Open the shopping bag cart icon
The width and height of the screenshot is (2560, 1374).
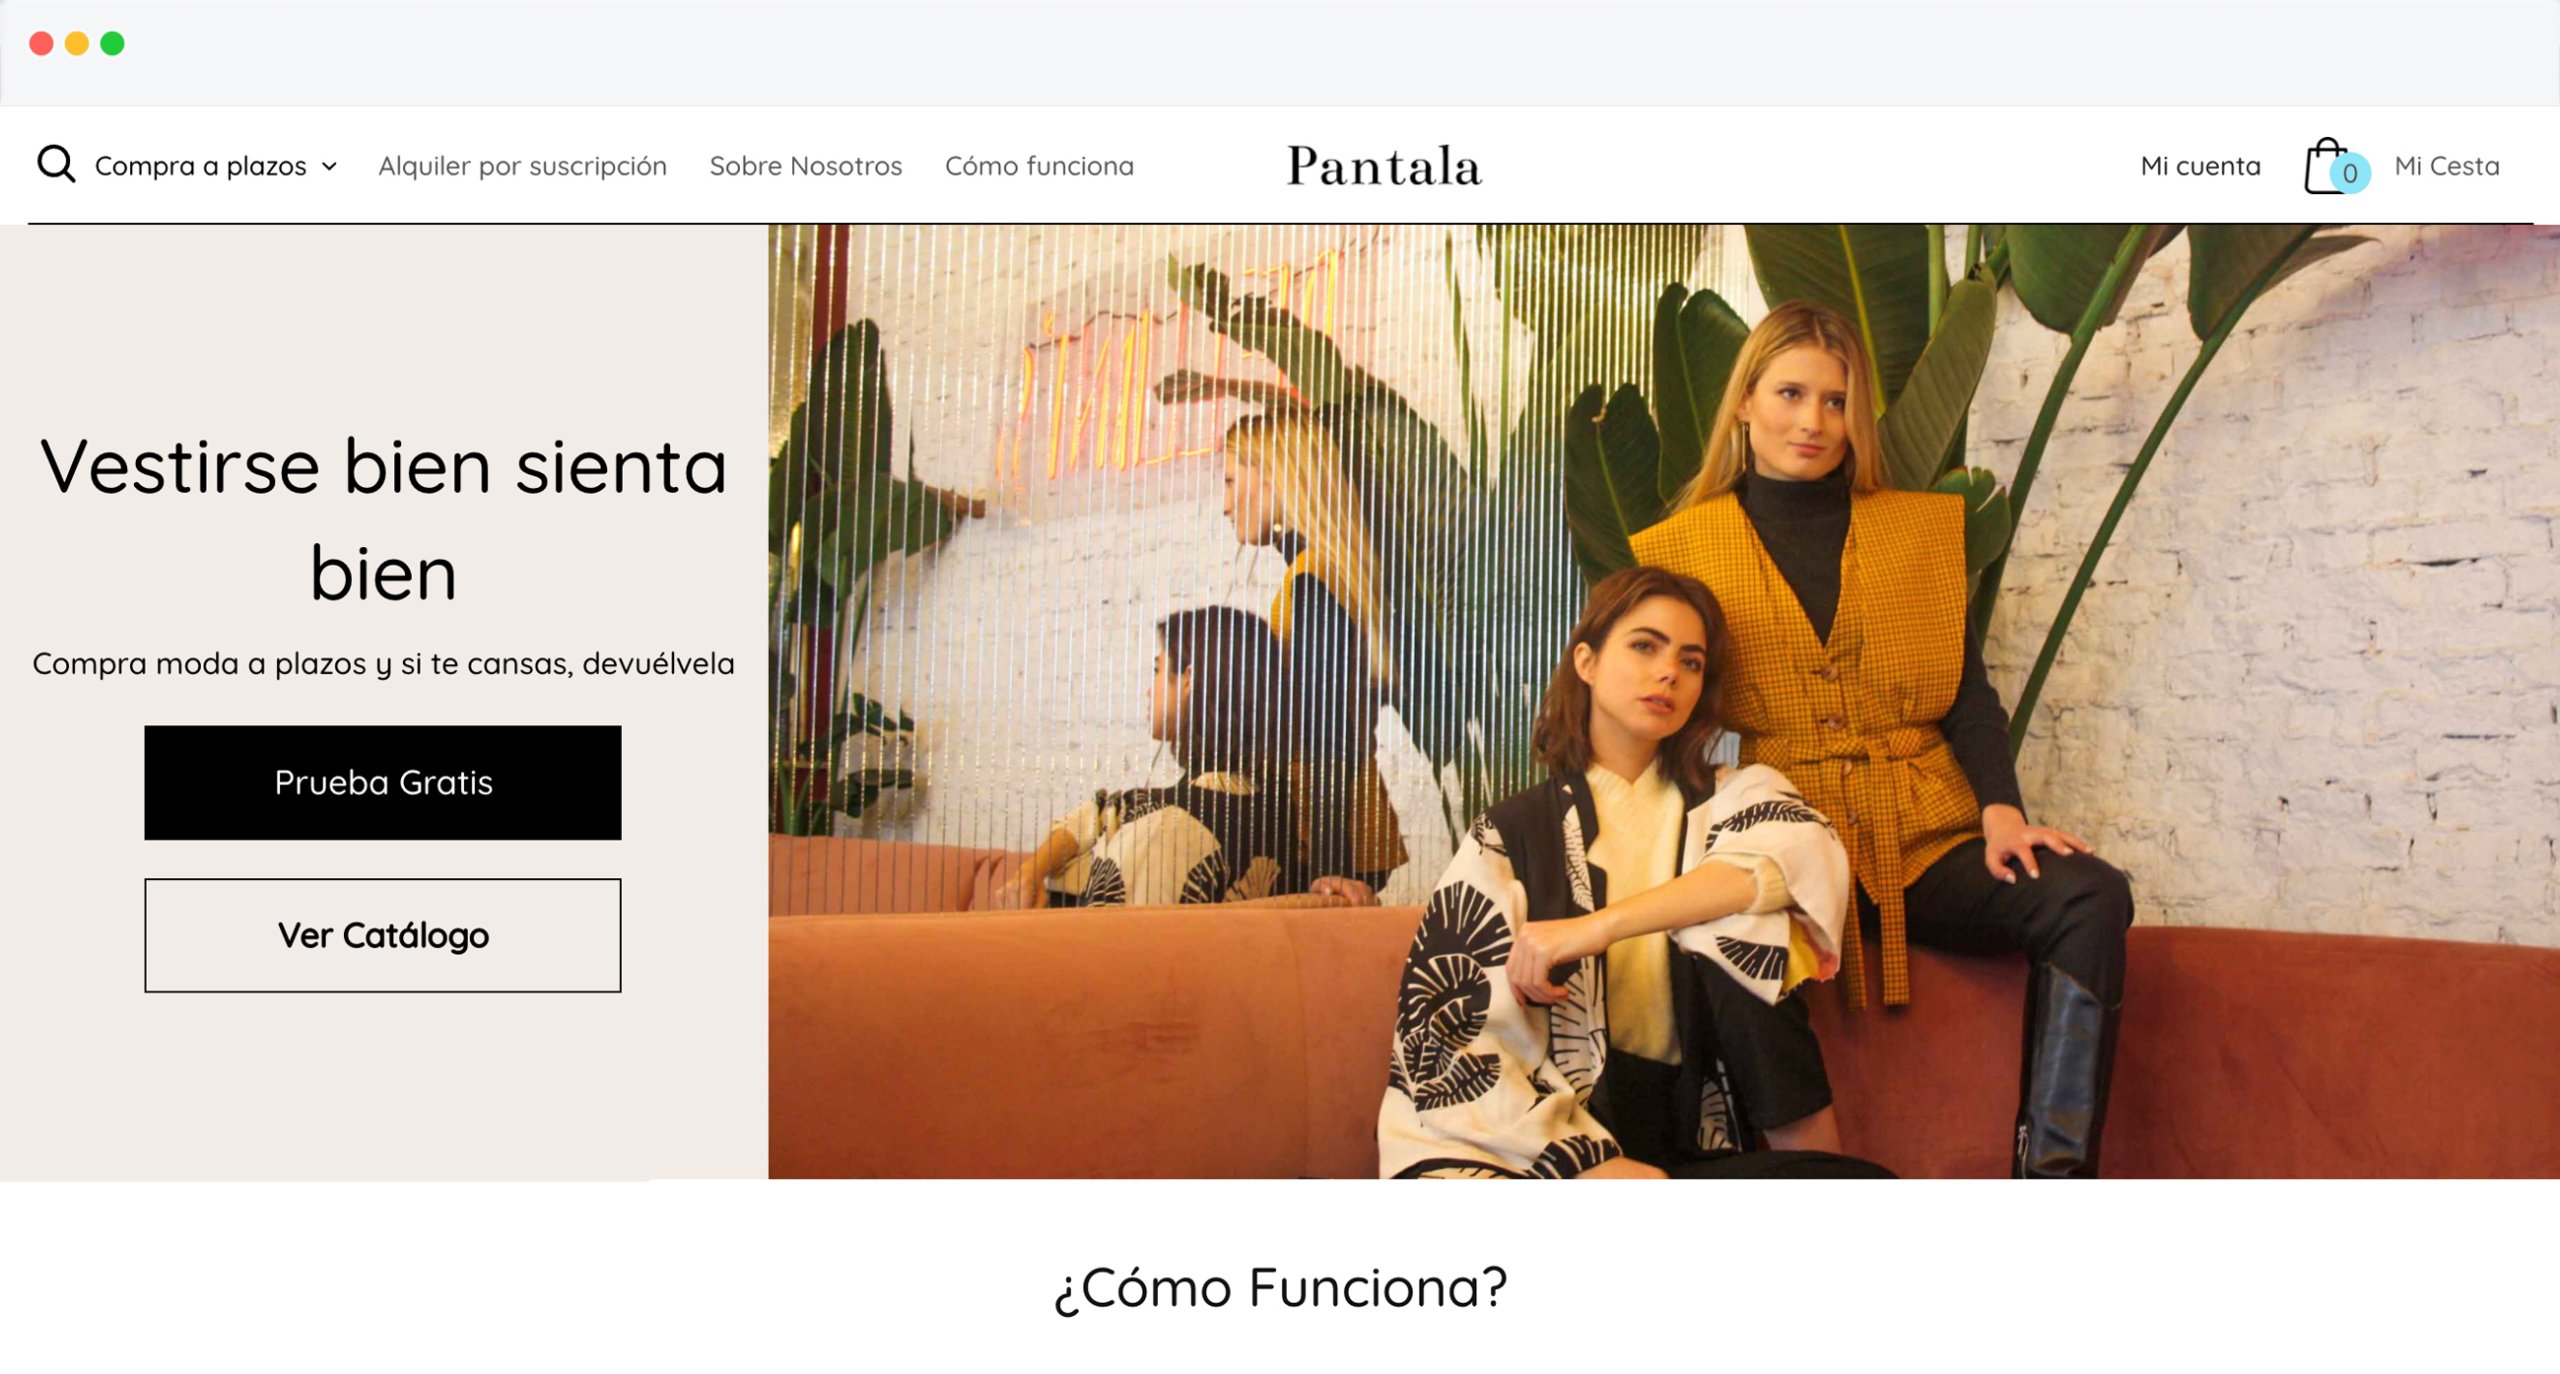pyautogui.click(x=2326, y=166)
